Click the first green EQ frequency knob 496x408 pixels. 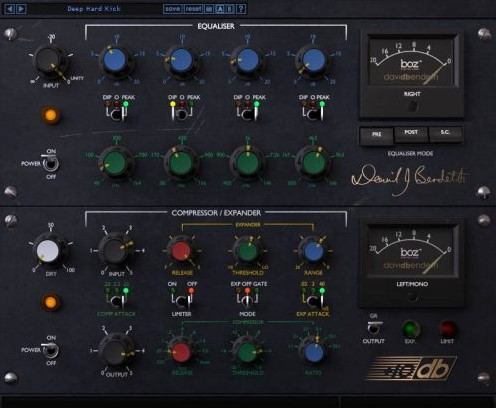pos(115,163)
